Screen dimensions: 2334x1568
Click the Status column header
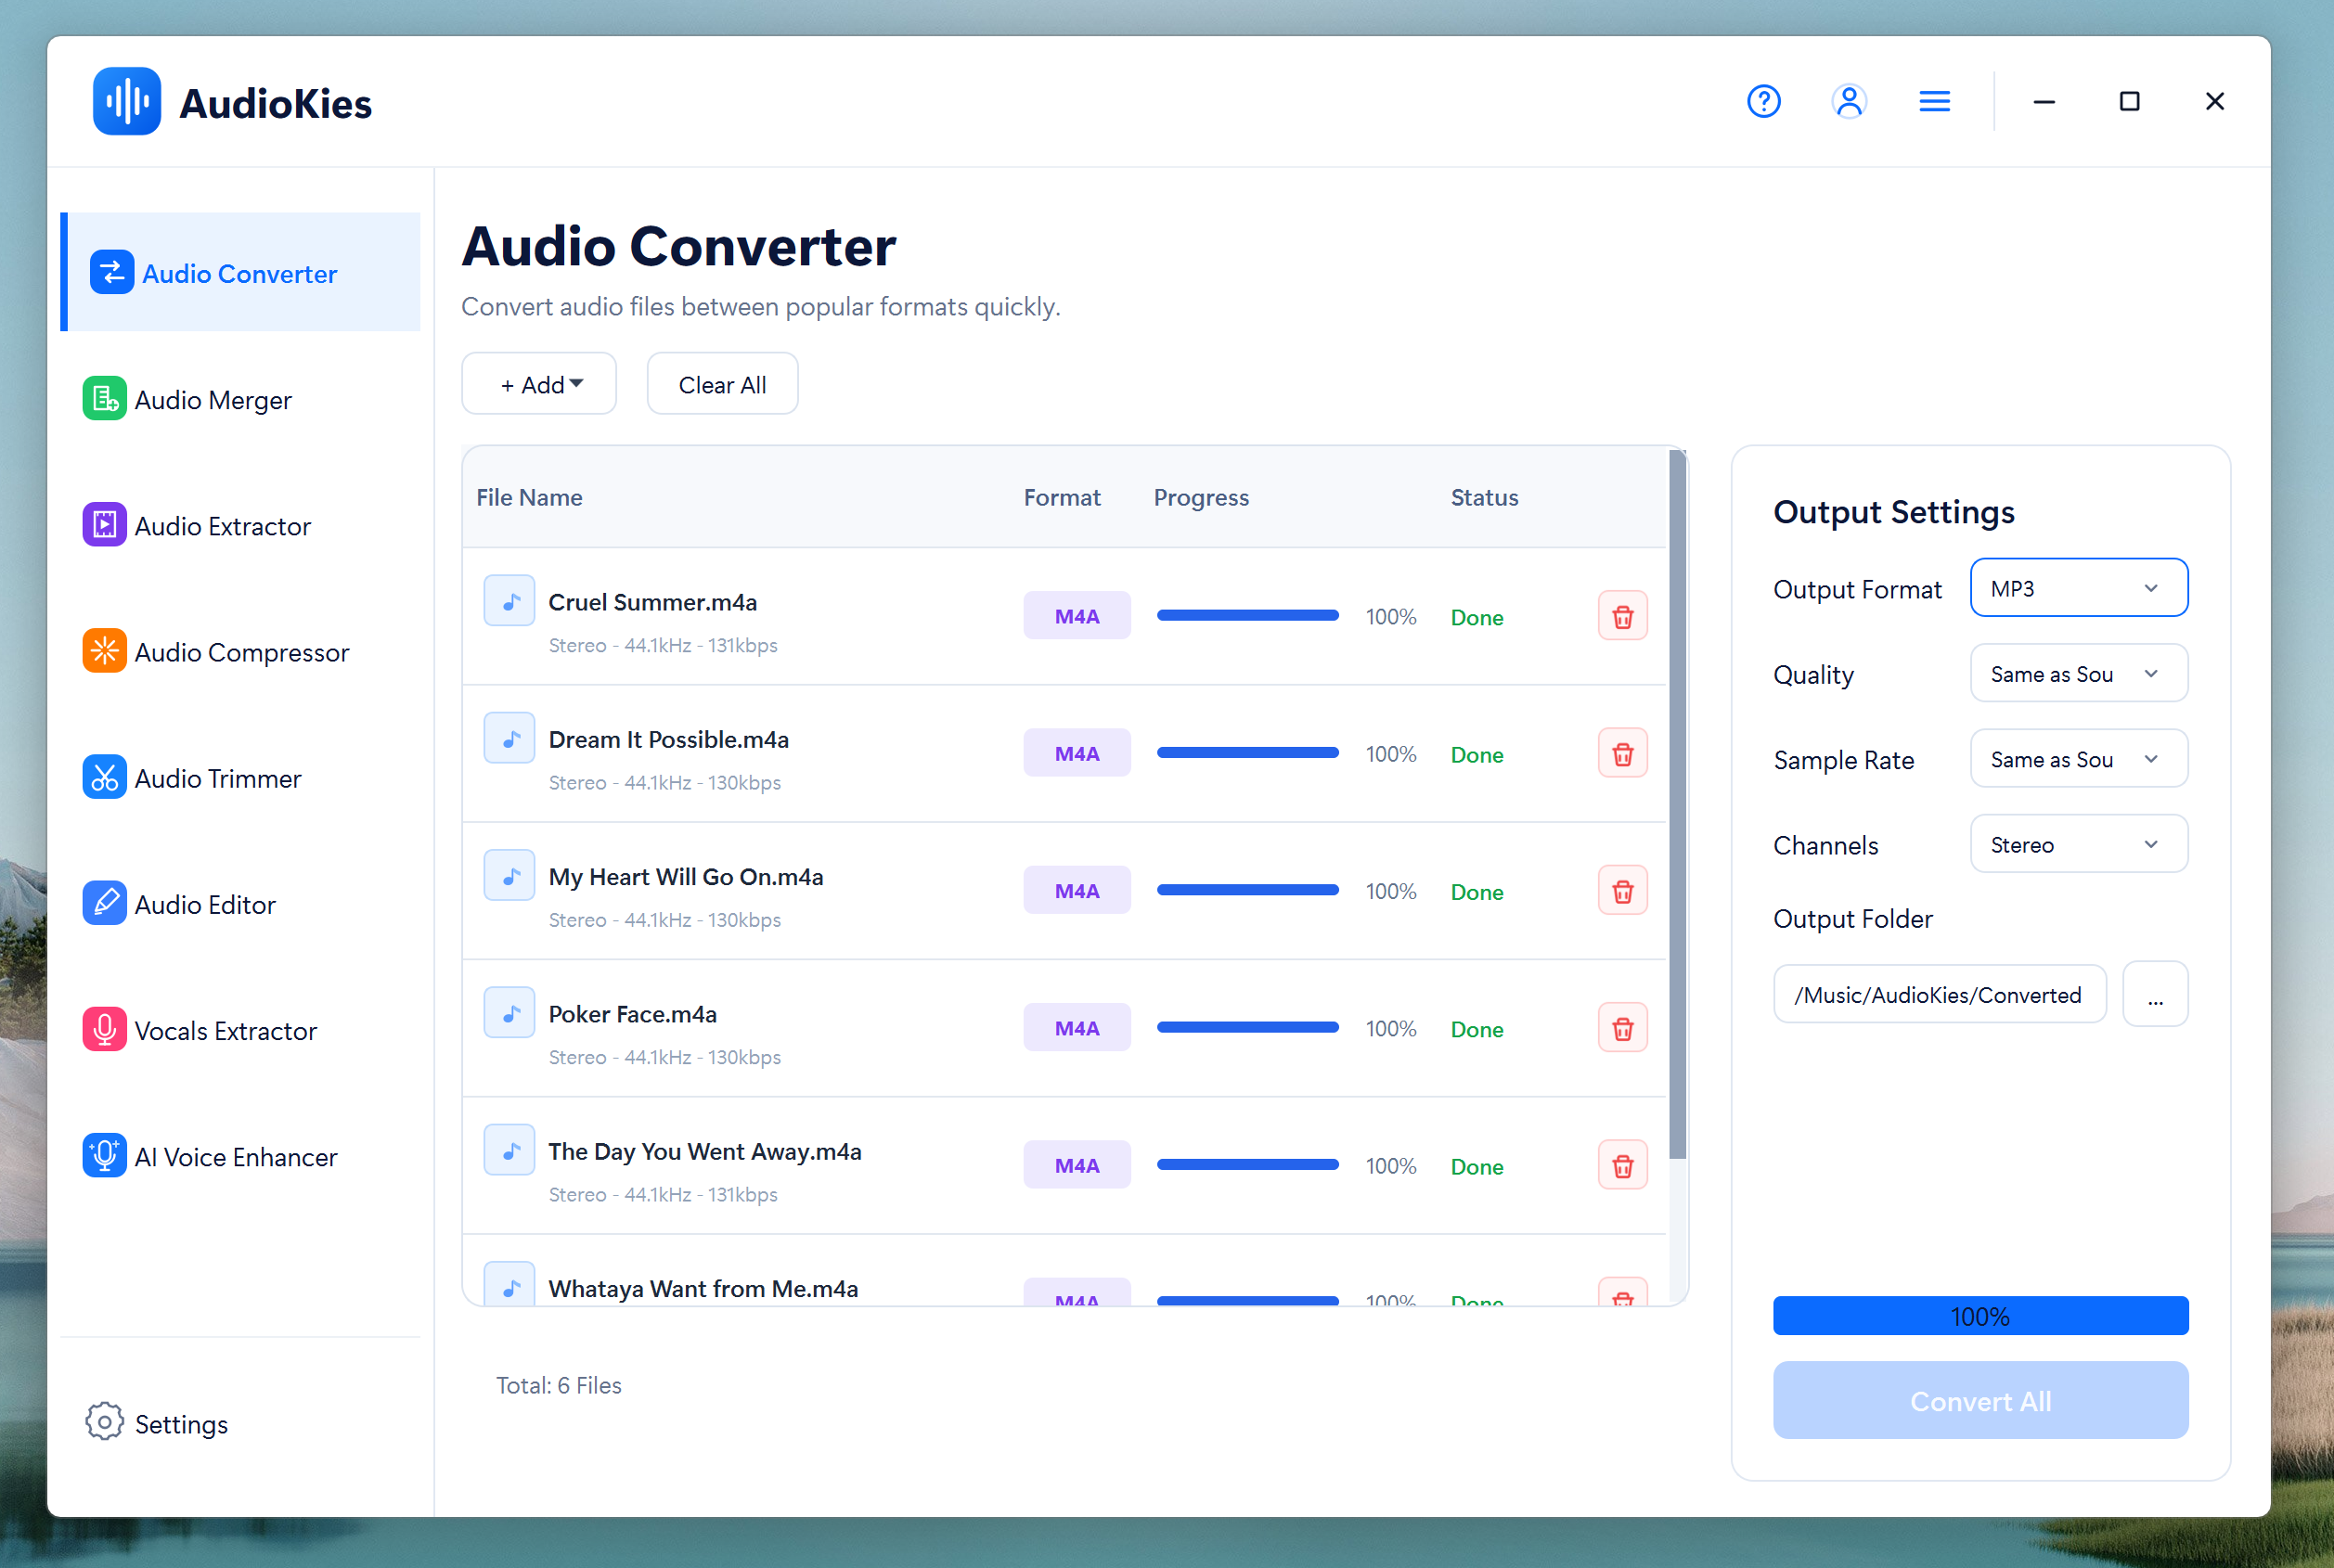point(1484,497)
